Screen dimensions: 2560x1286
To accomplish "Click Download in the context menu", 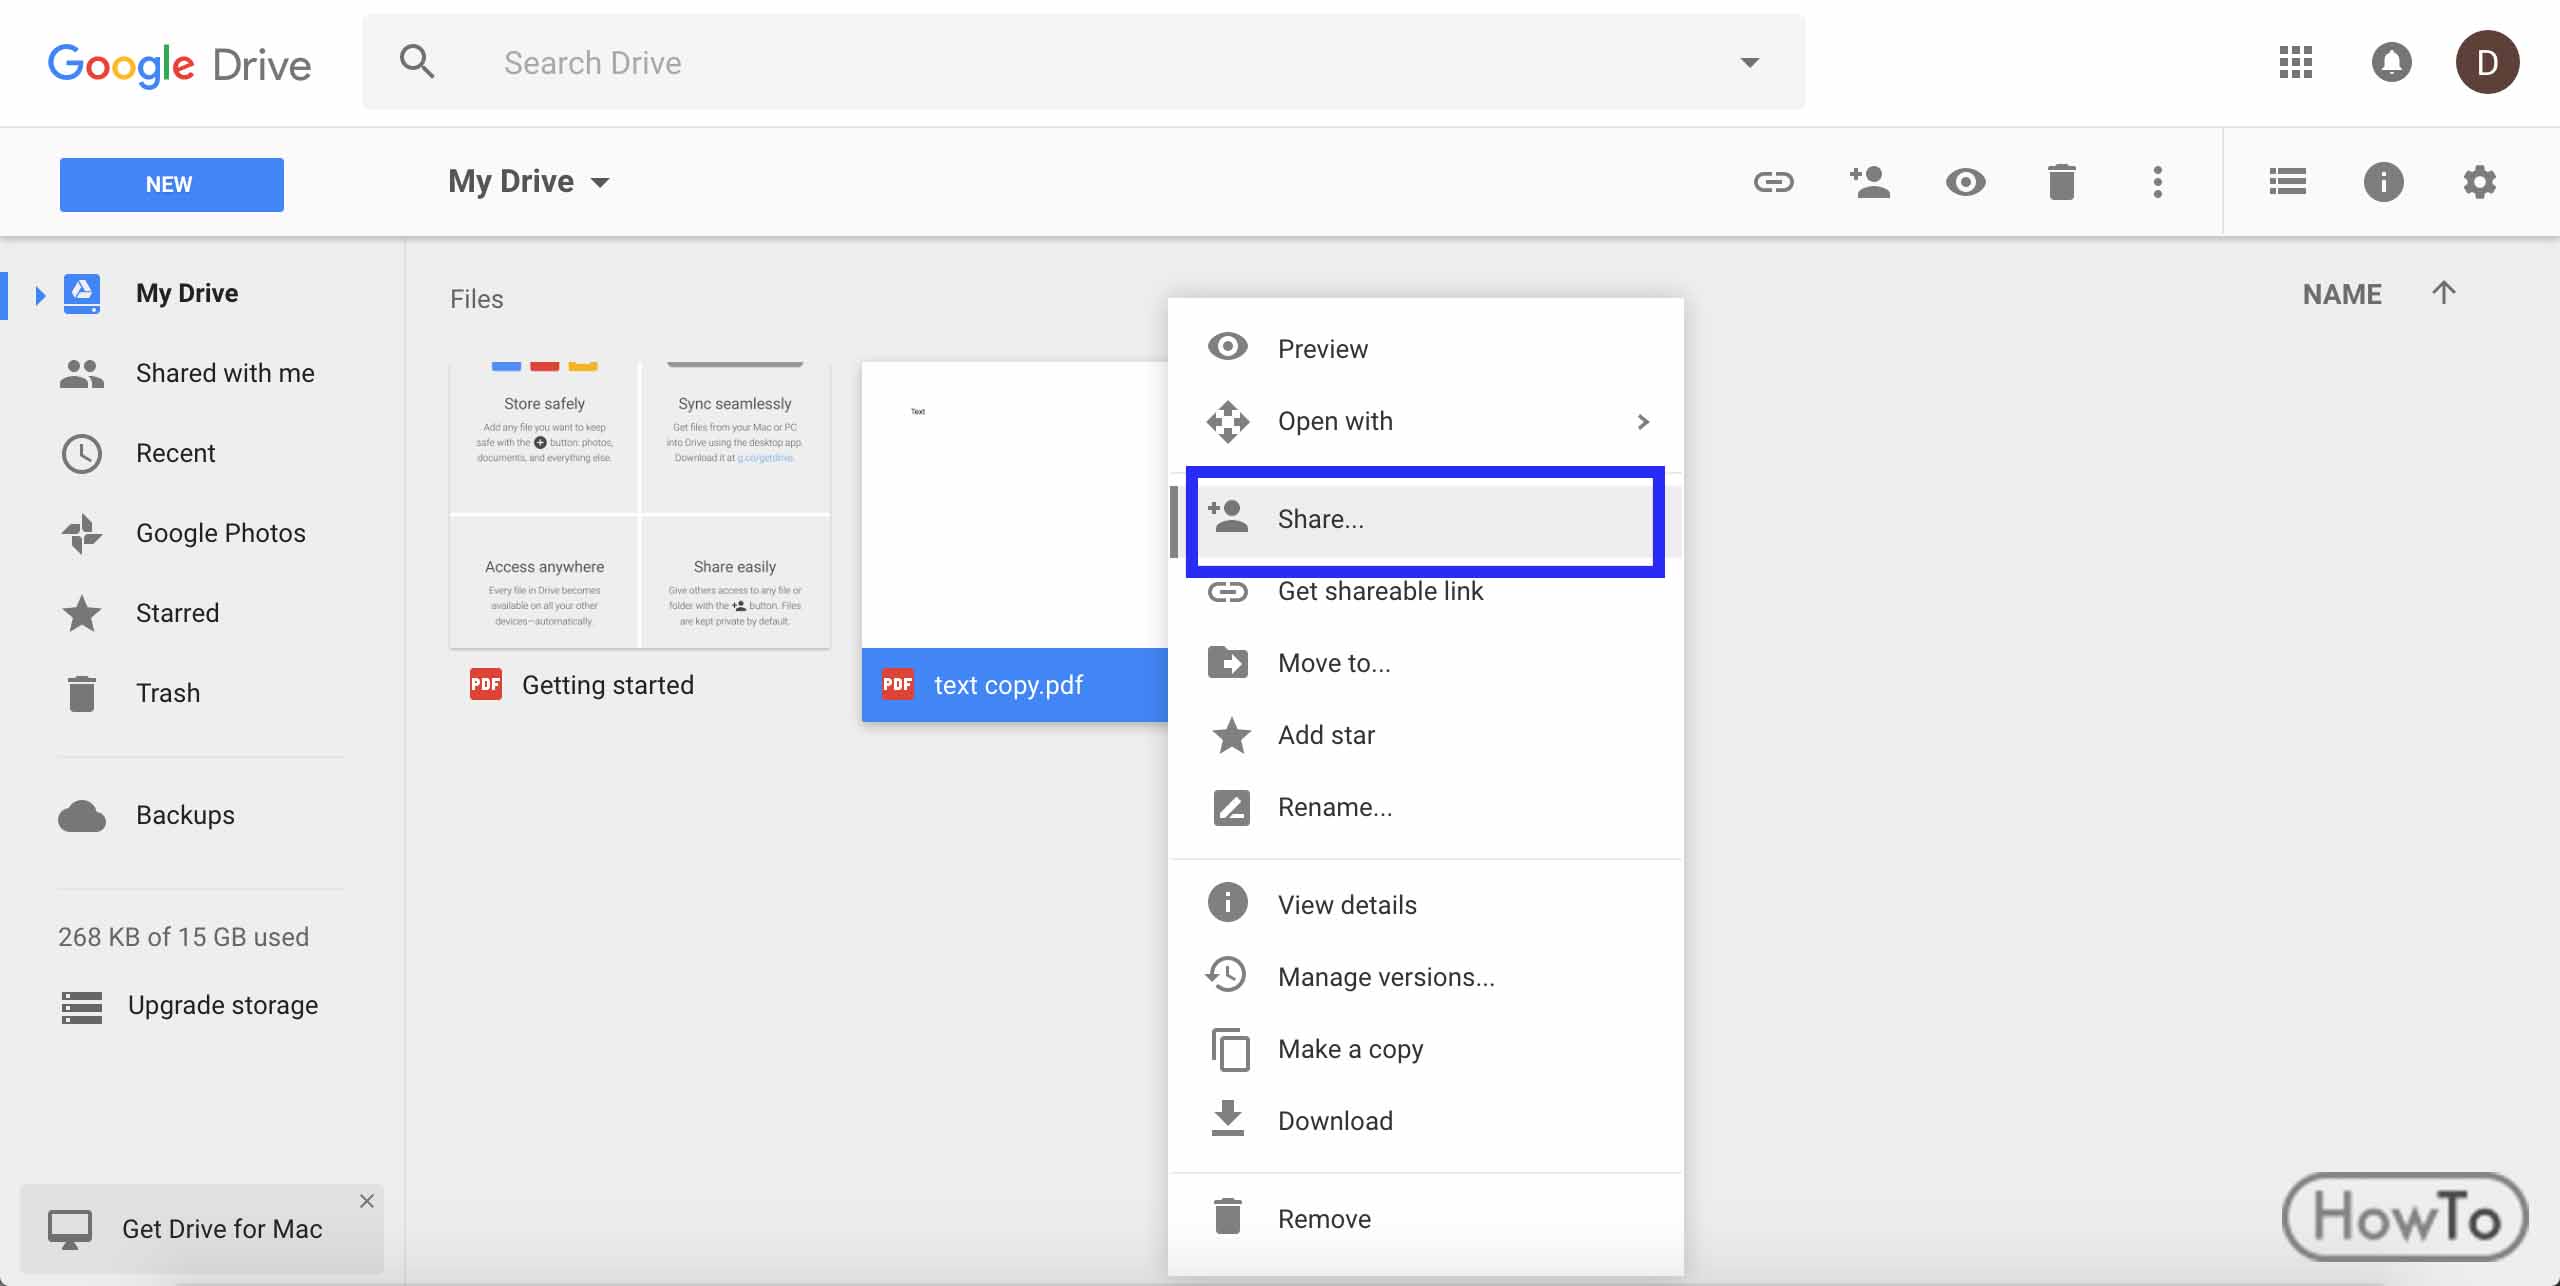I will tap(1335, 1120).
